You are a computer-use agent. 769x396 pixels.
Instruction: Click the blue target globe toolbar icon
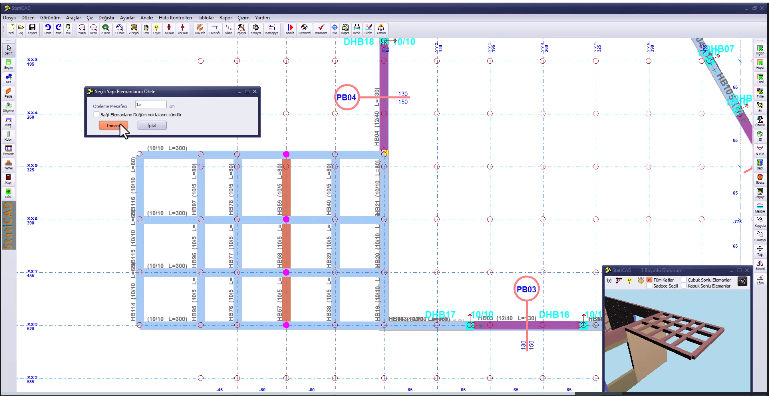334,28
